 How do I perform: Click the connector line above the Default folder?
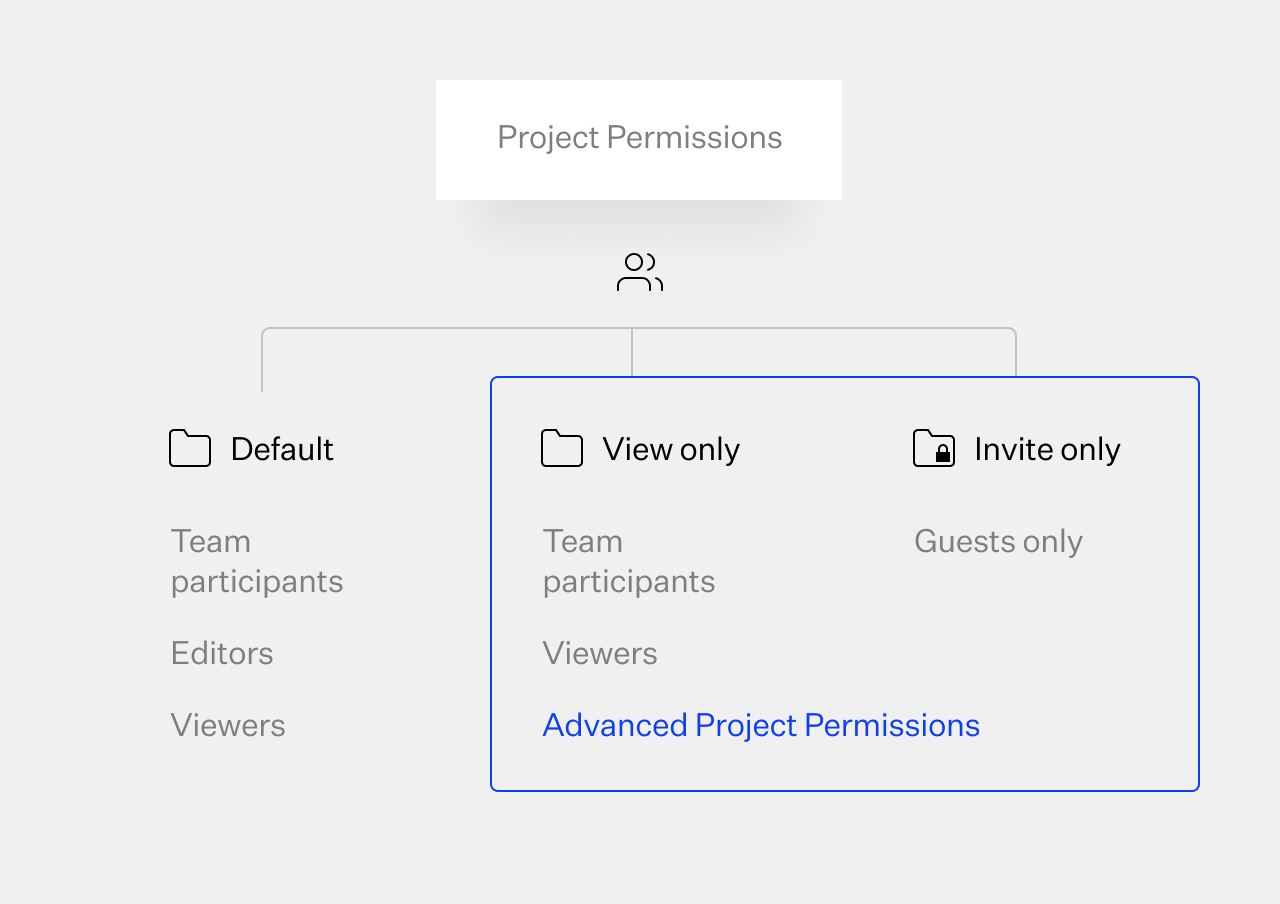tap(262, 362)
